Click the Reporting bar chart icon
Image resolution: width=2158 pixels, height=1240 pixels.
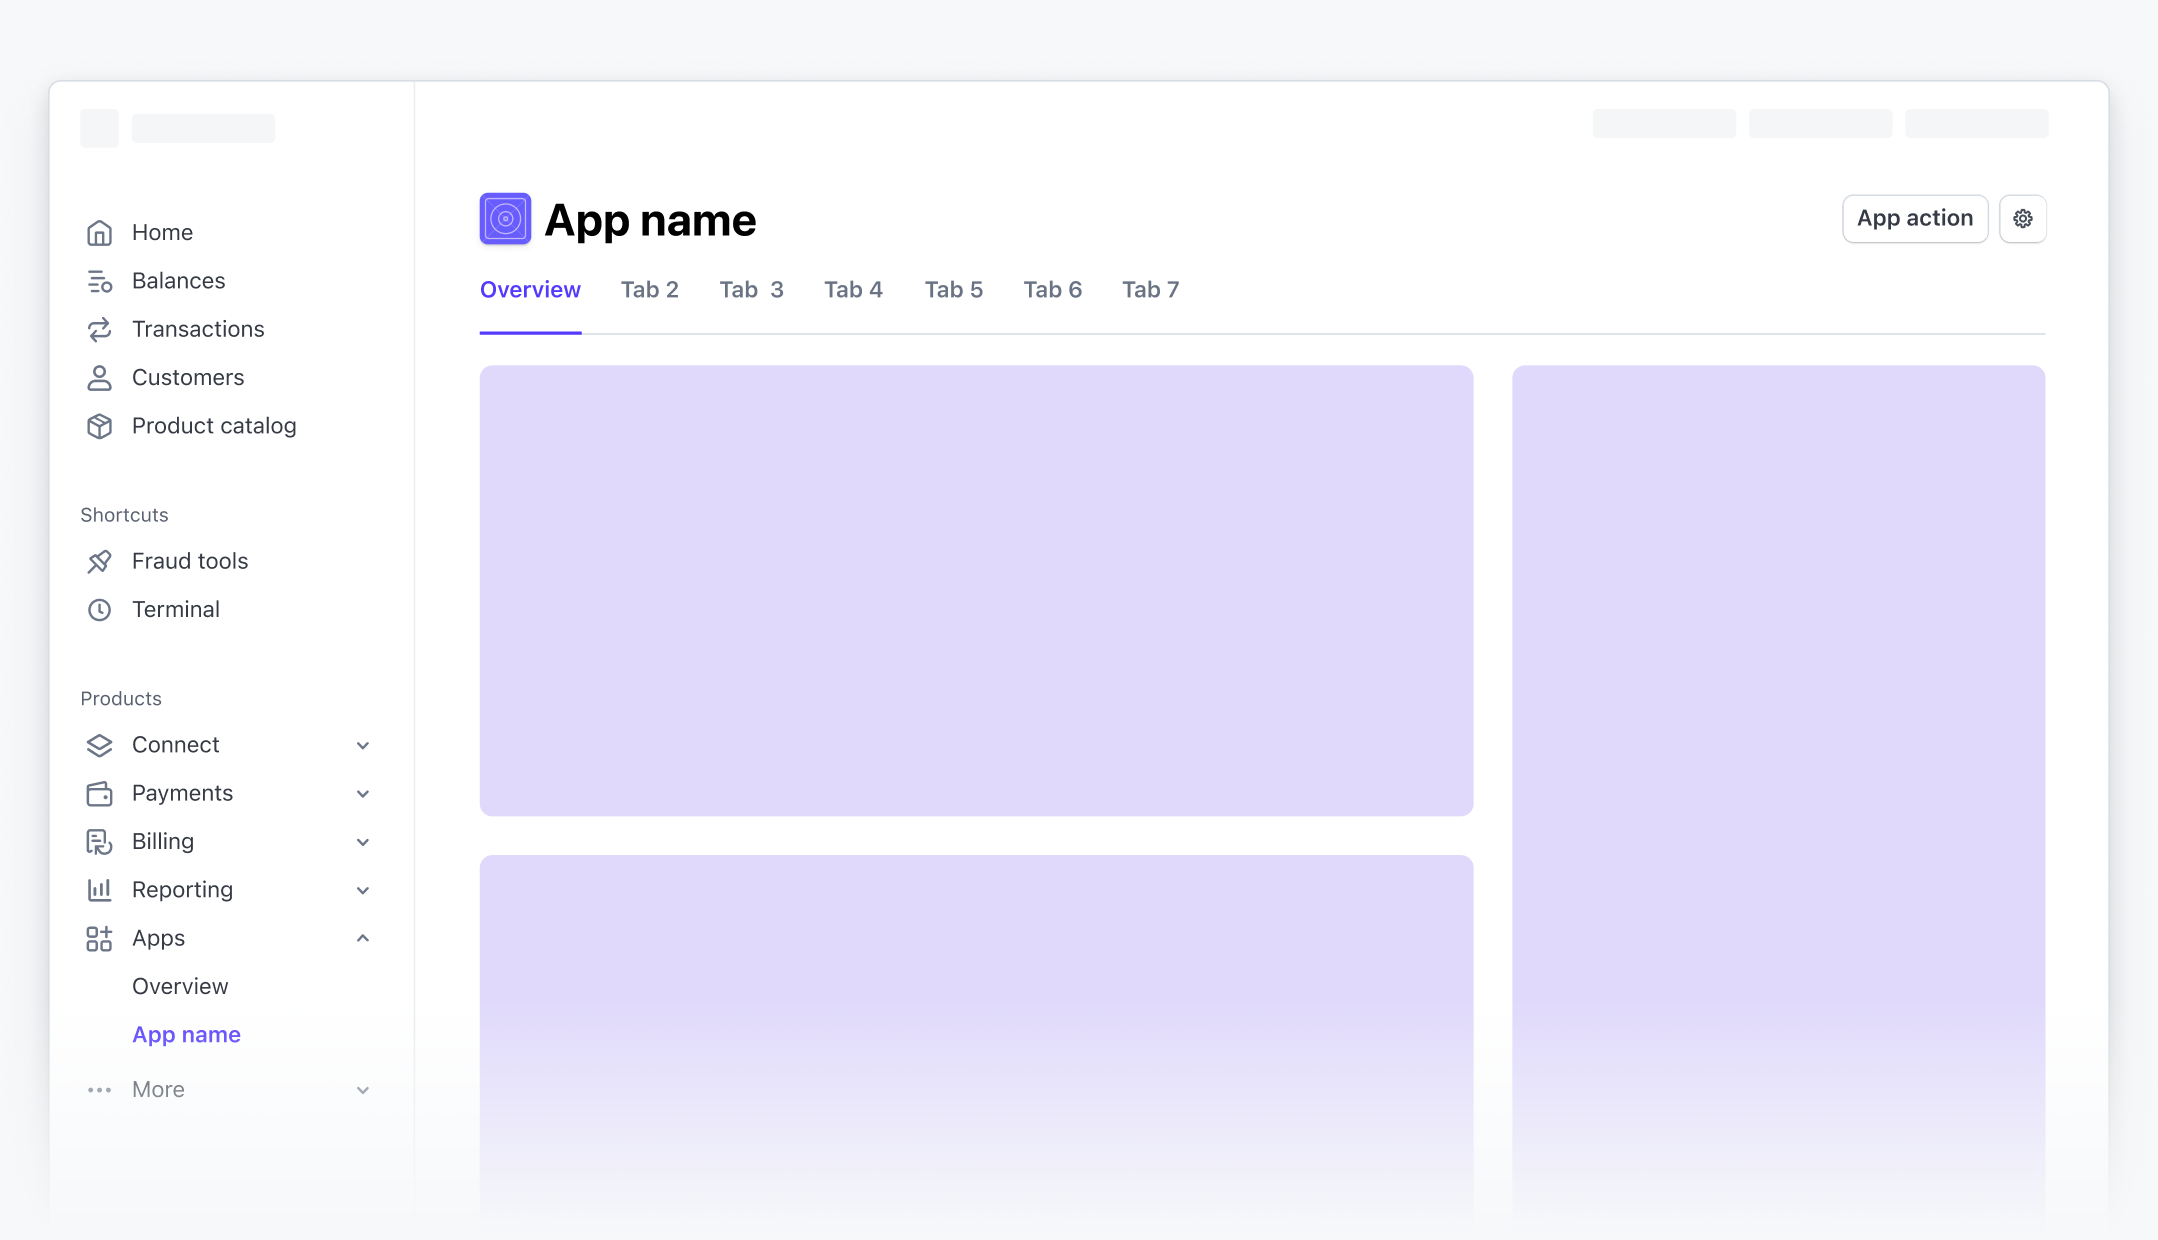pos(99,890)
